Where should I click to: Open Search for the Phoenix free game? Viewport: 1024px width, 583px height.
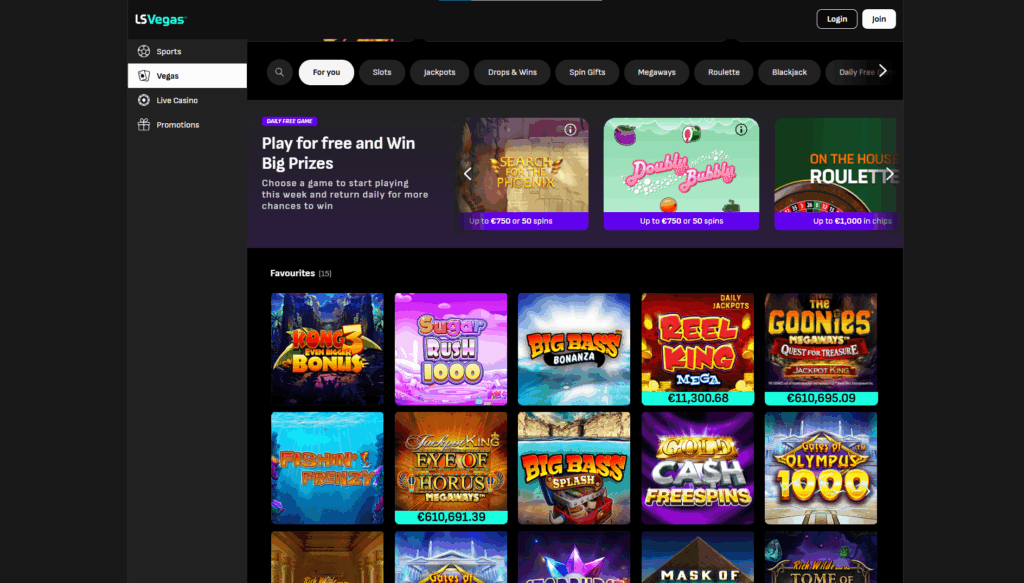coord(522,174)
